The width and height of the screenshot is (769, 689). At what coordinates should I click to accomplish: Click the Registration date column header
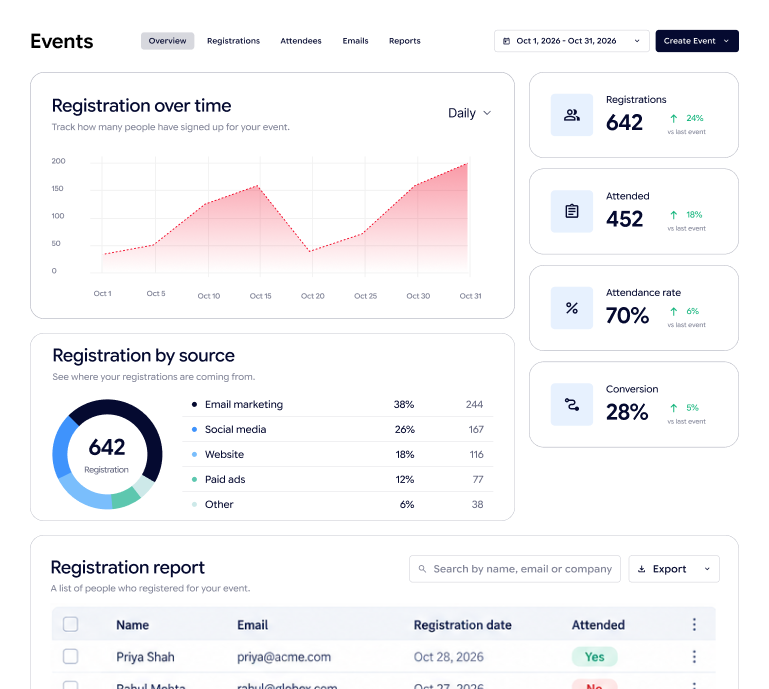pyautogui.click(x=462, y=625)
